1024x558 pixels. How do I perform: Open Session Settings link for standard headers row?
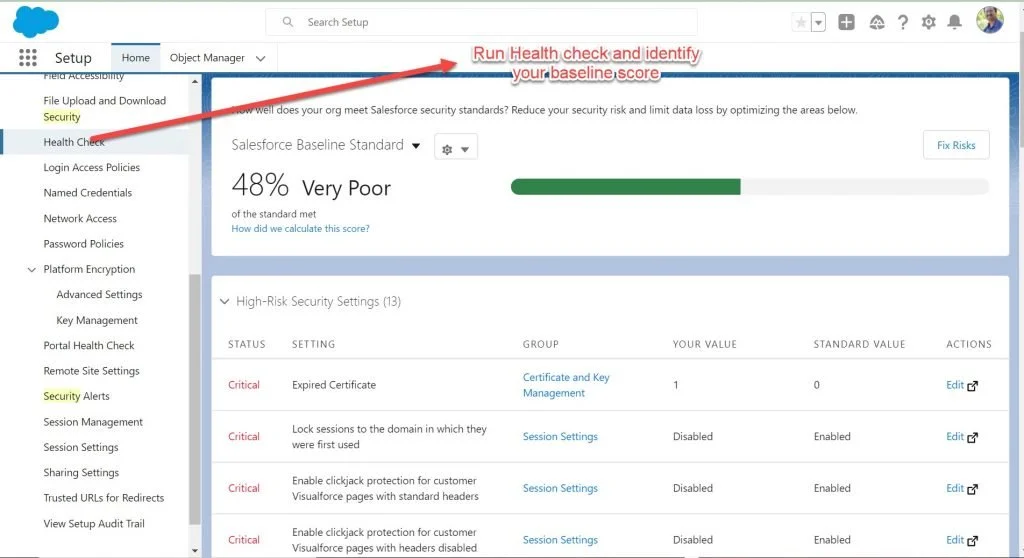[560, 488]
